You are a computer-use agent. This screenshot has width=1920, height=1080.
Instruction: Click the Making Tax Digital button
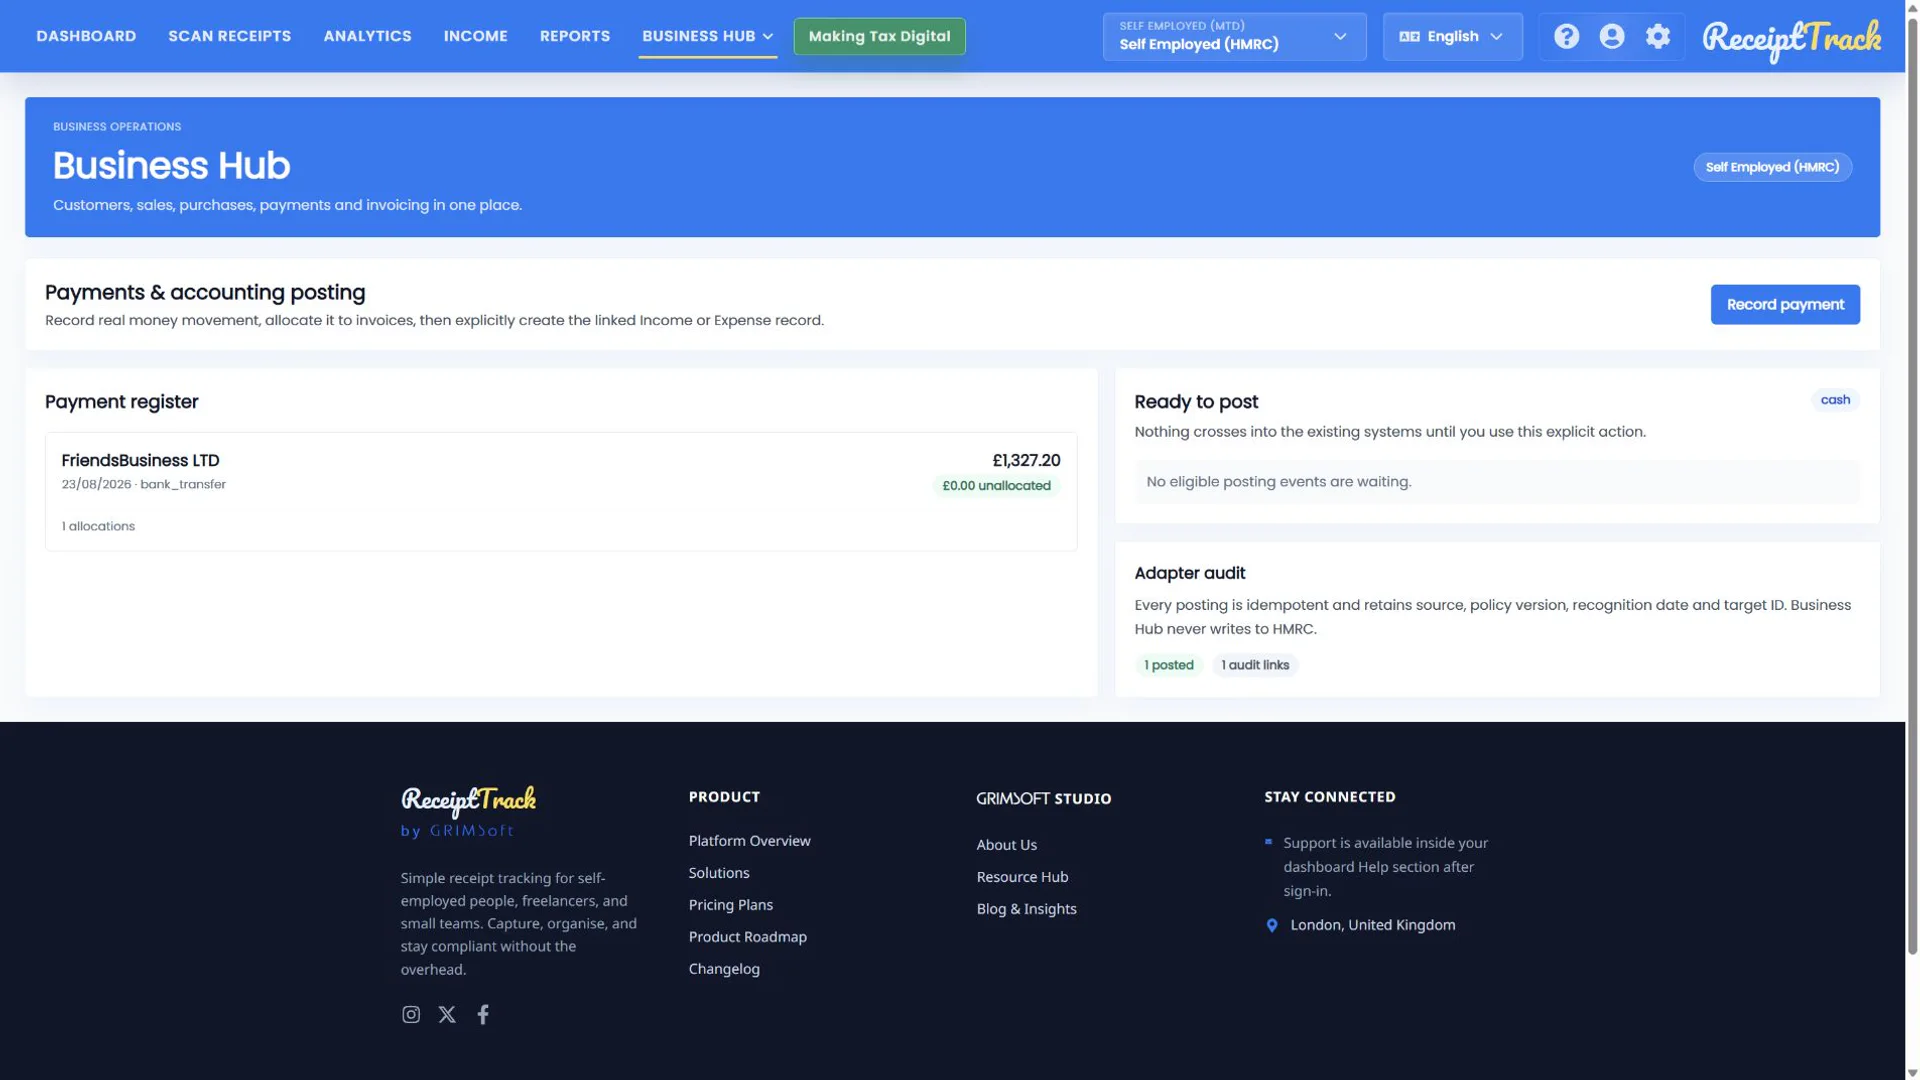pos(879,36)
